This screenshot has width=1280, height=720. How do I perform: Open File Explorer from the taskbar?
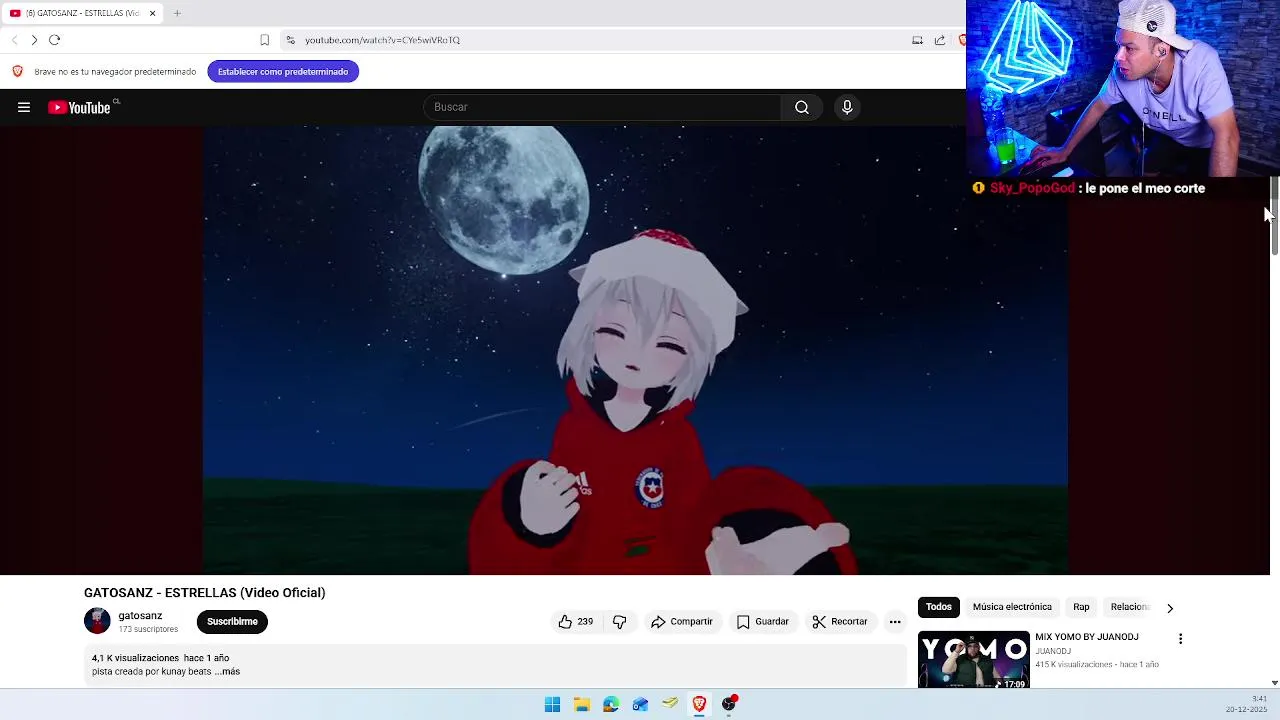click(581, 704)
